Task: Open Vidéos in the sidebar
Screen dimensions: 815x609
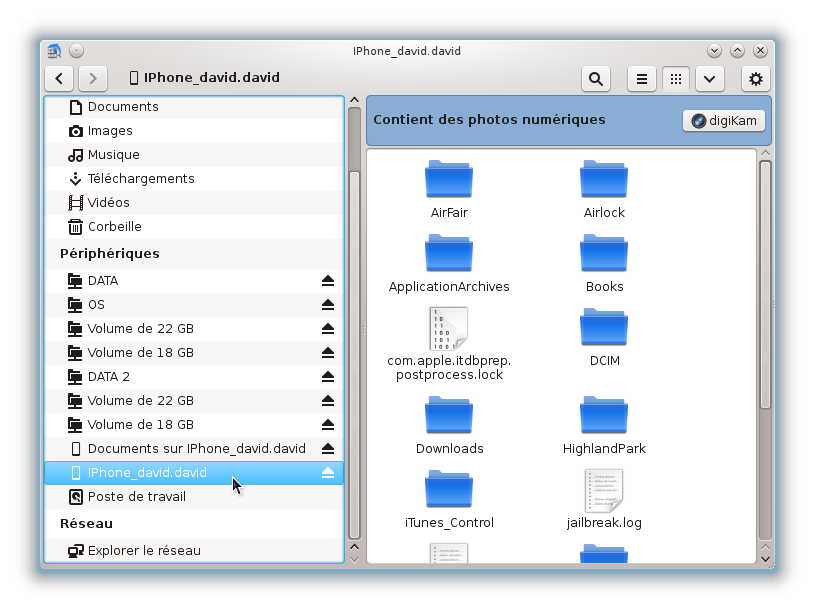Action: 194,203
